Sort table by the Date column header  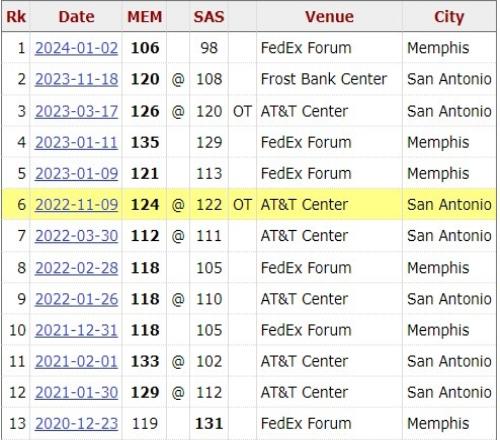76,17
